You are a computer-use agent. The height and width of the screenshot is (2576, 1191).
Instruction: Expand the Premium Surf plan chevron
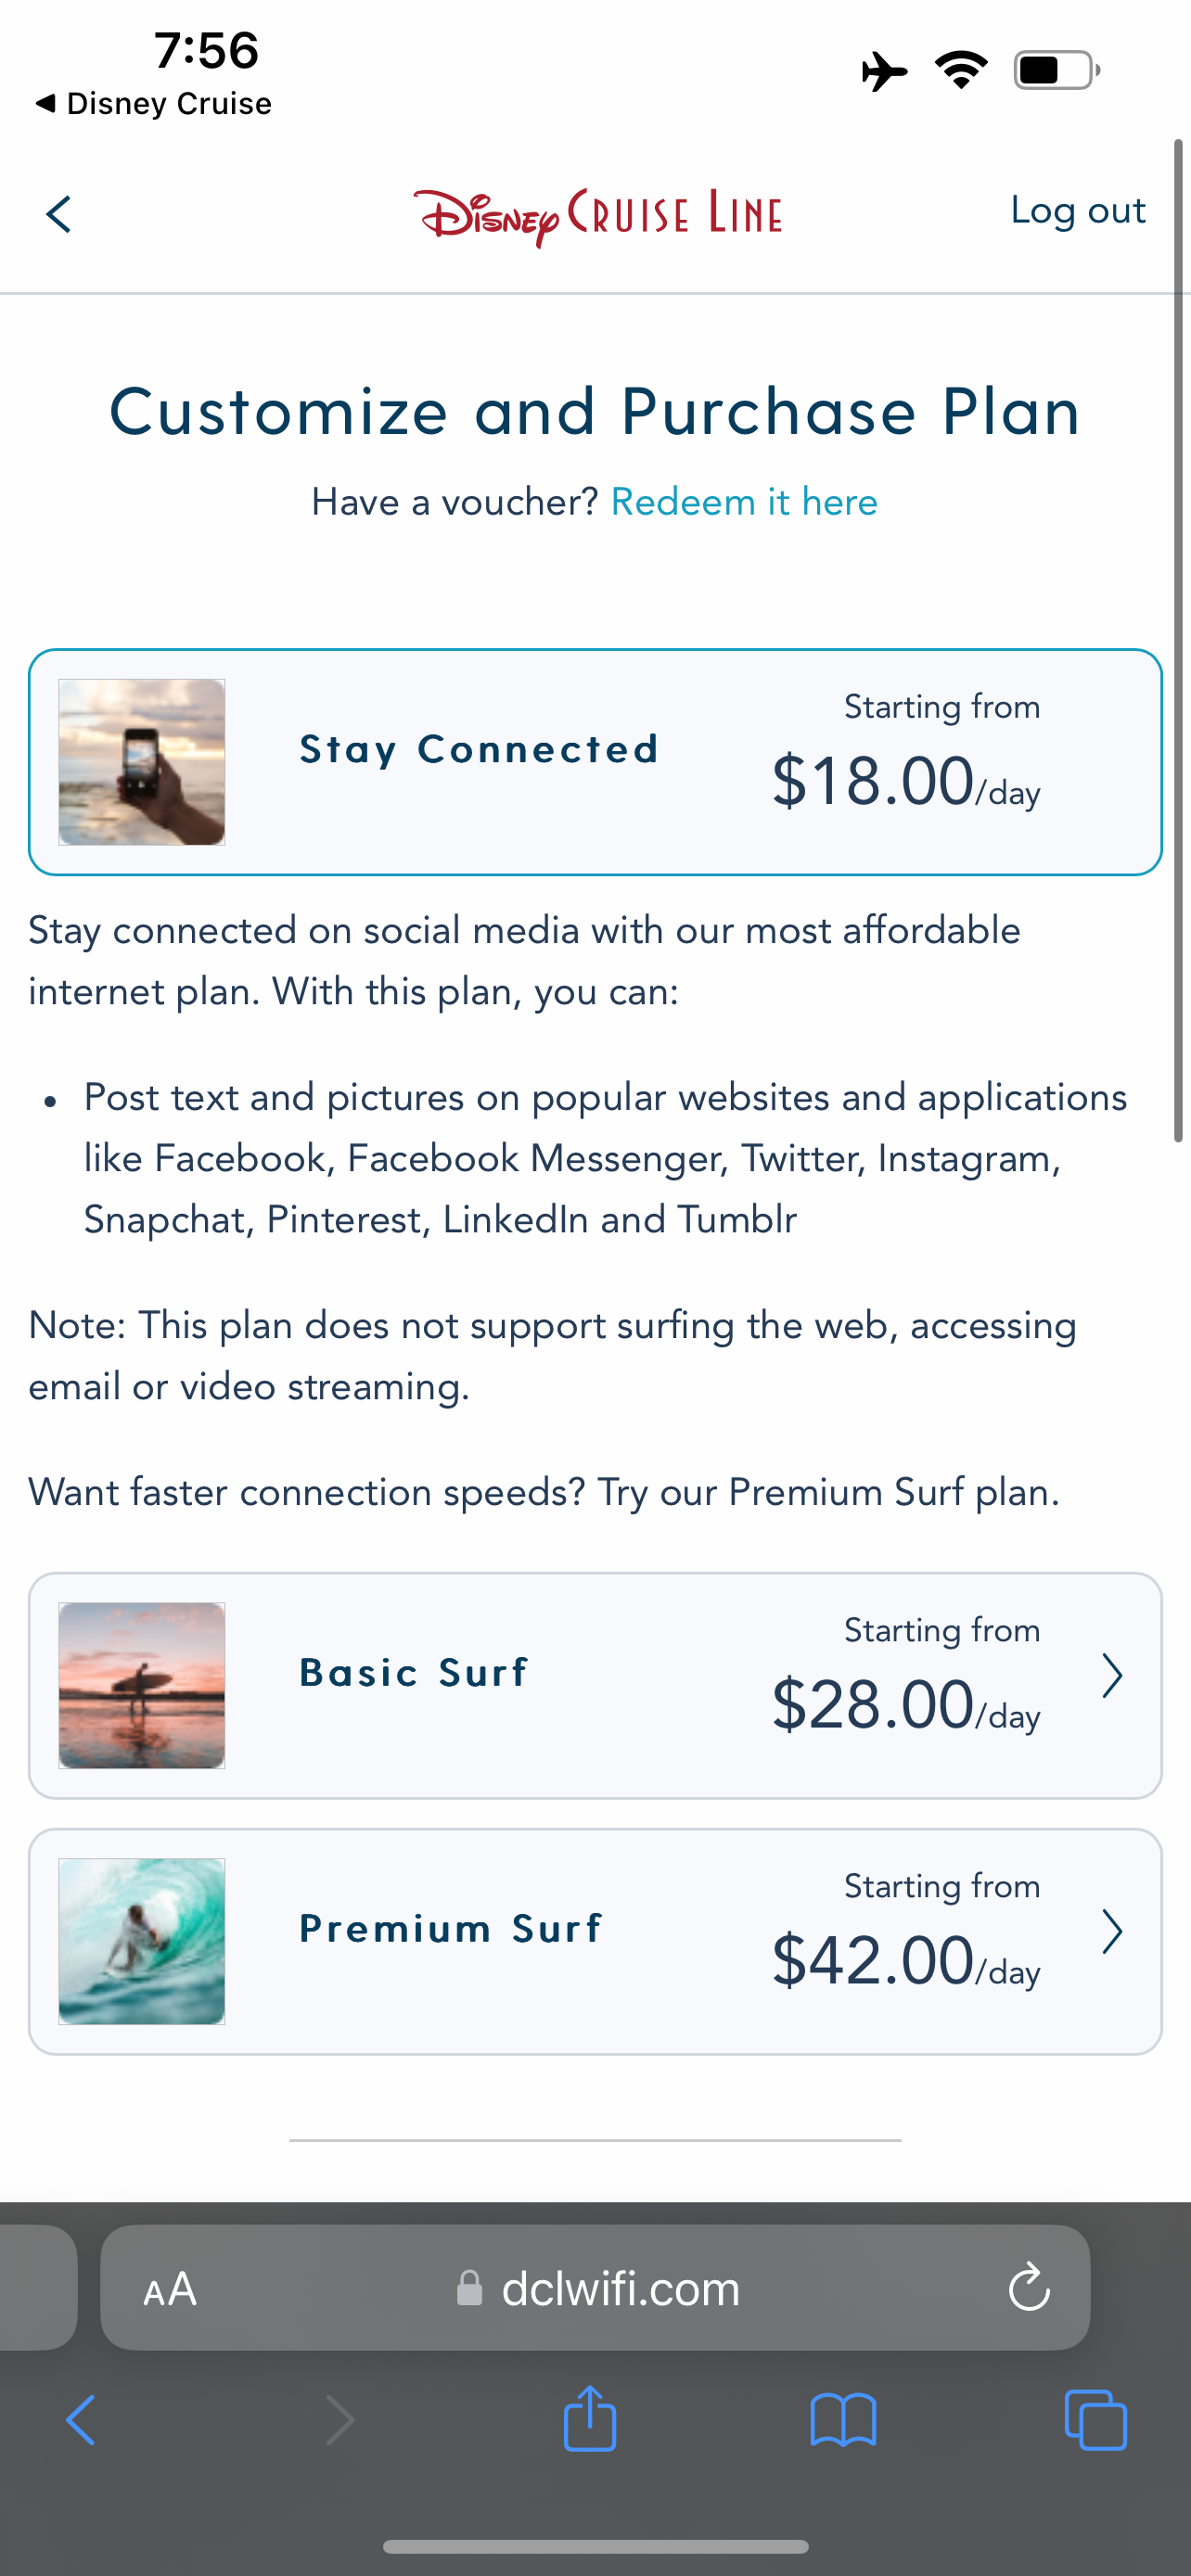click(x=1112, y=1932)
